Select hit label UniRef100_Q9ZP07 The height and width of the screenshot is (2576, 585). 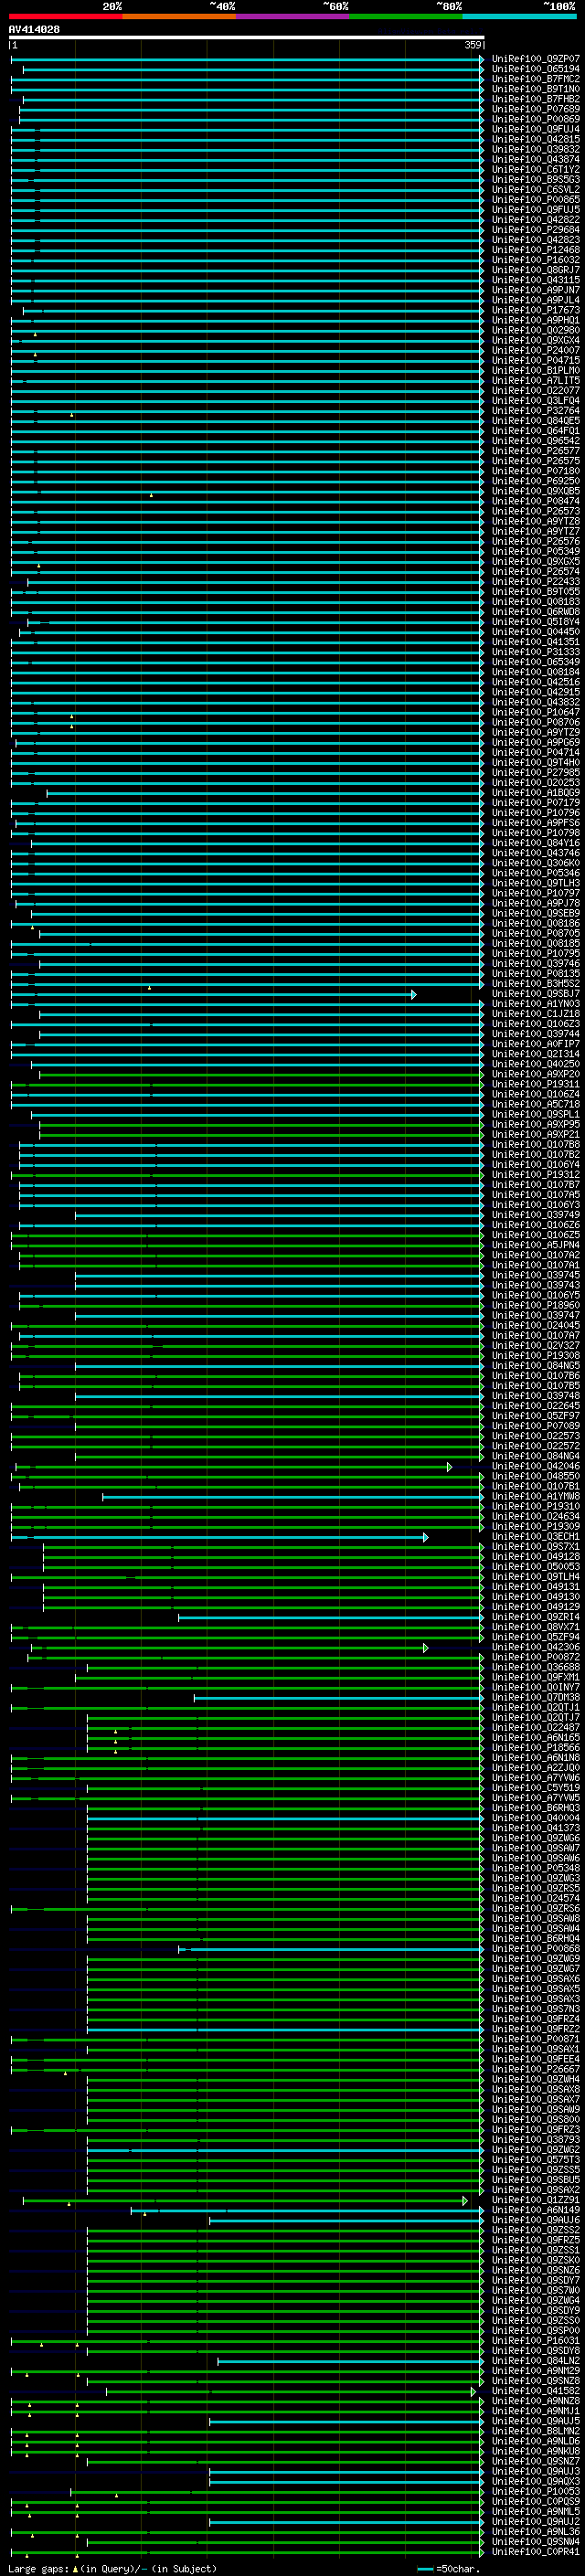pyautogui.click(x=535, y=59)
